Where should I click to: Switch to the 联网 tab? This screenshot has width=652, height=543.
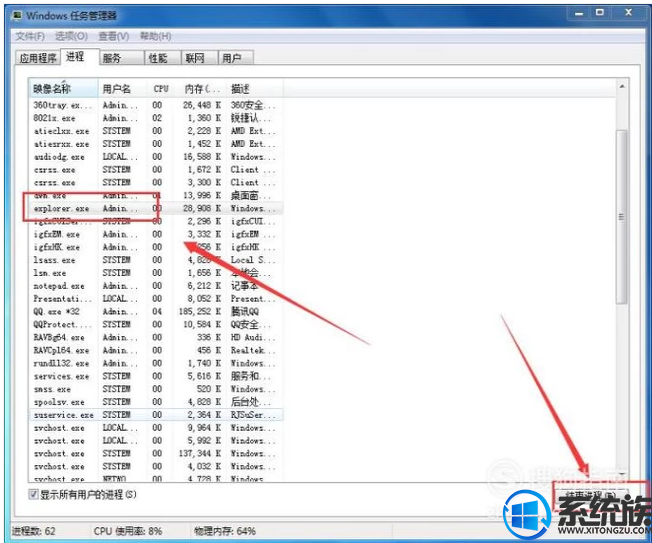coord(200,58)
